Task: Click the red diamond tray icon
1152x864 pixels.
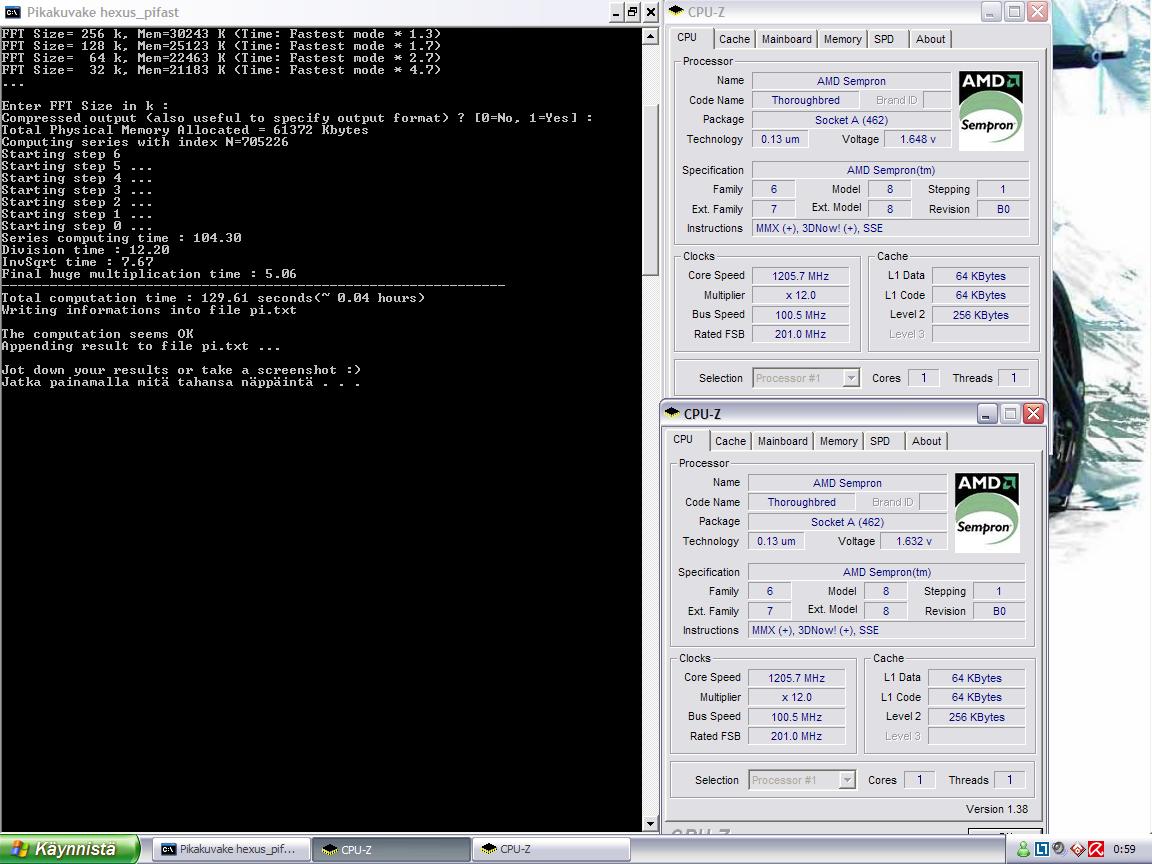Action: [x=1077, y=849]
